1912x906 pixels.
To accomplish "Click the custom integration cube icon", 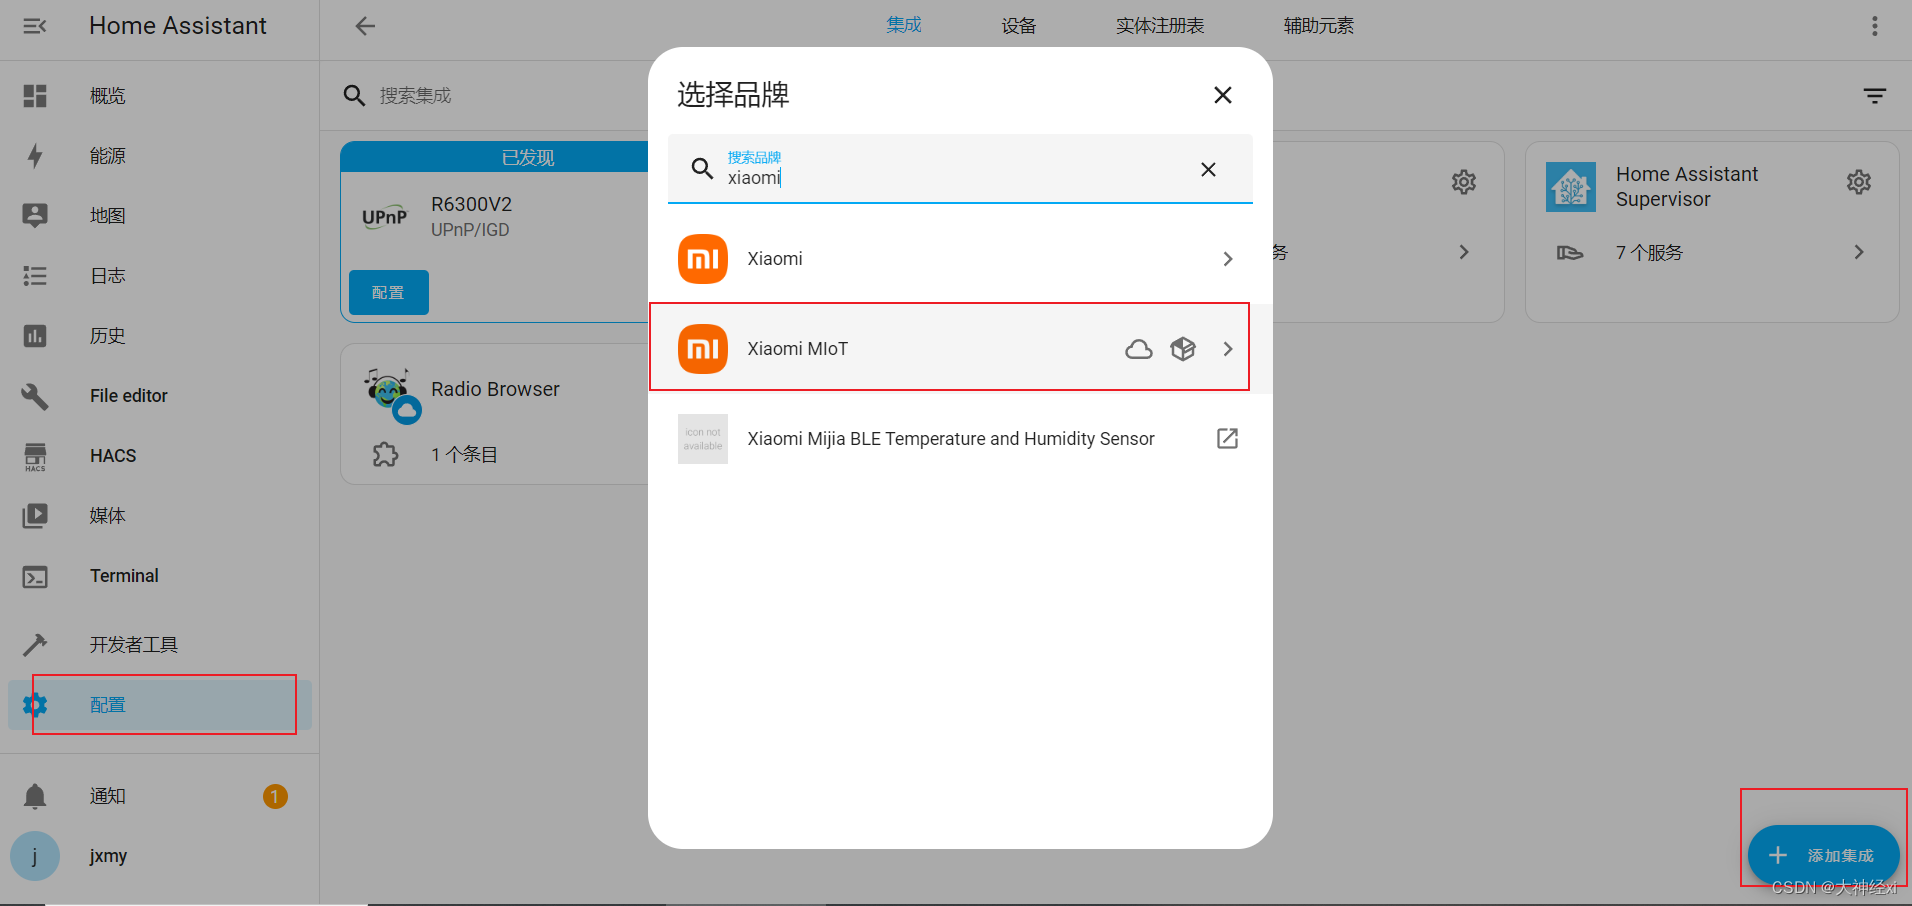I will 1183,349.
